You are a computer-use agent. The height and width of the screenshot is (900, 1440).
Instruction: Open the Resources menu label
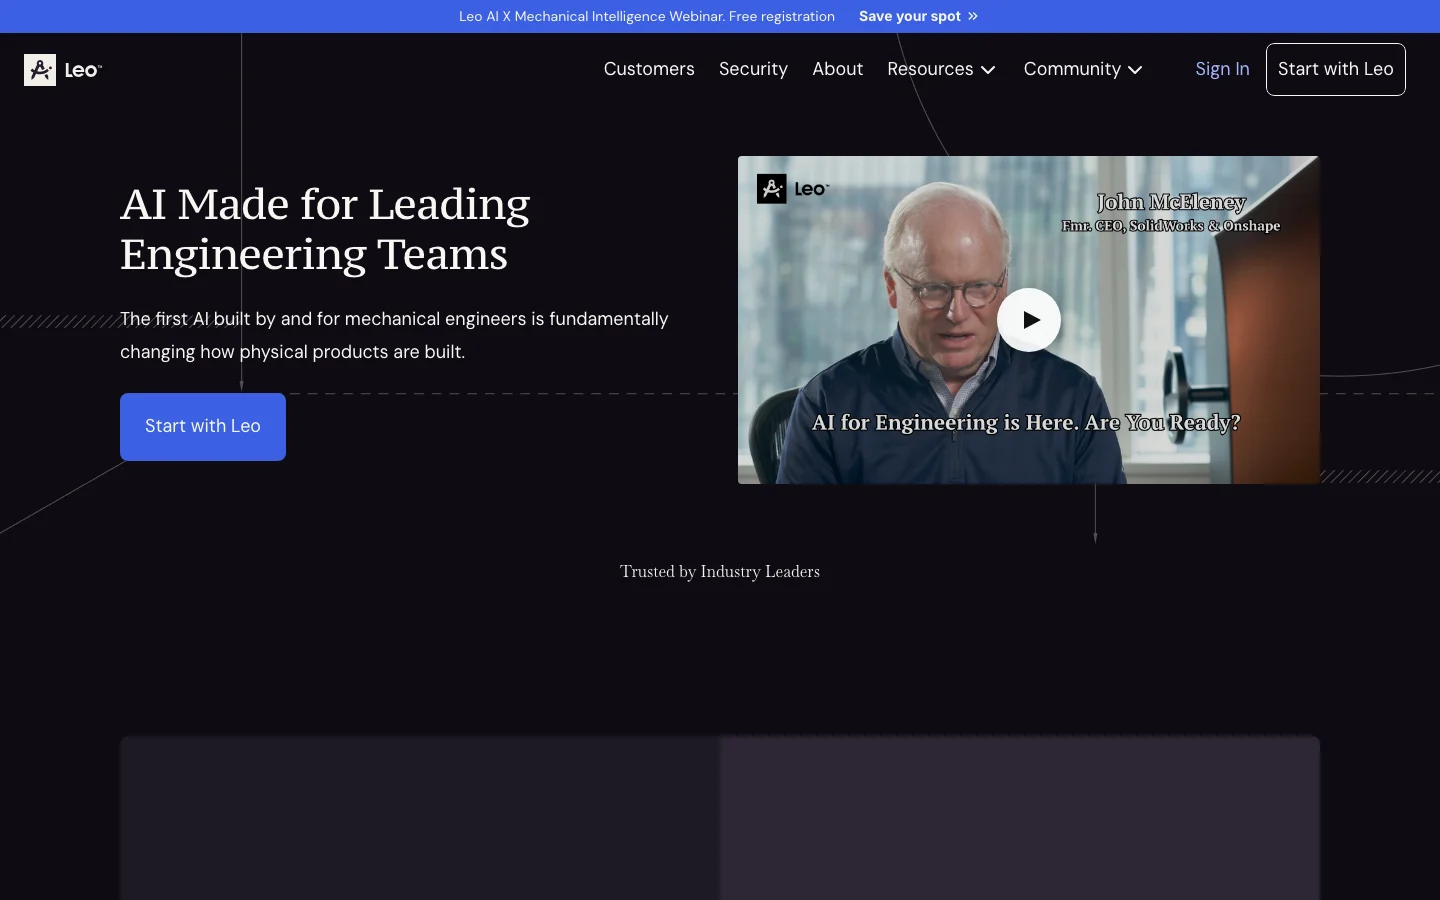point(930,69)
